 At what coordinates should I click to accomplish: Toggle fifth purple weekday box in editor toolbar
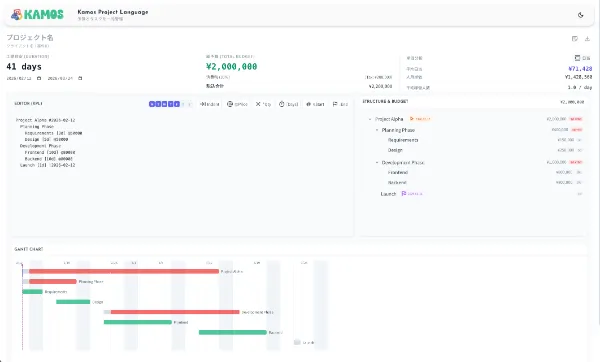pos(177,104)
